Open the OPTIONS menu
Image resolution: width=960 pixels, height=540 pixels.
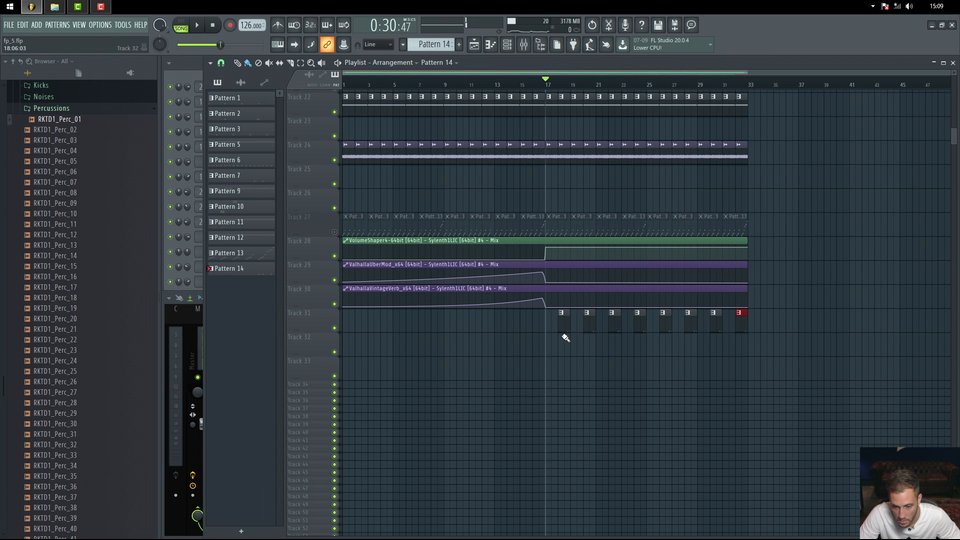pos(100,25)
